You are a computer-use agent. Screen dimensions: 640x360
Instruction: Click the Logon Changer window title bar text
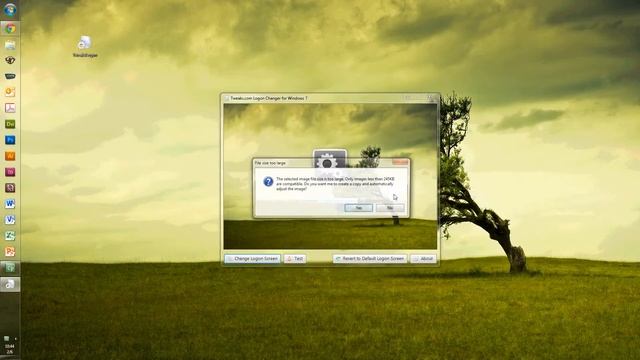(x=269, y=98)
